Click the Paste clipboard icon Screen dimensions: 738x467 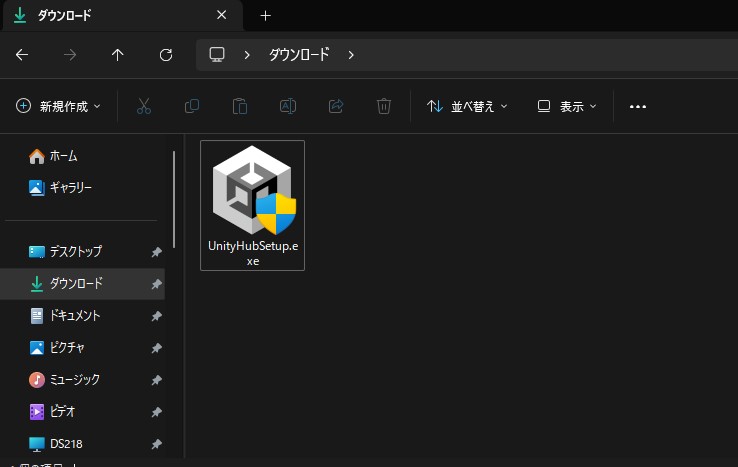[x=240, y=106]
